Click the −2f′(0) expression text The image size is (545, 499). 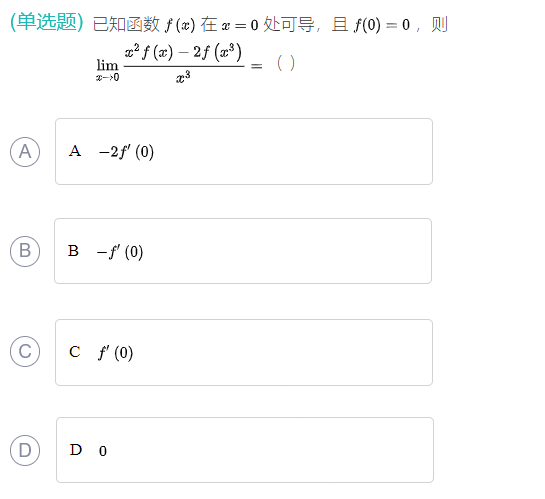tap(127, 152)
